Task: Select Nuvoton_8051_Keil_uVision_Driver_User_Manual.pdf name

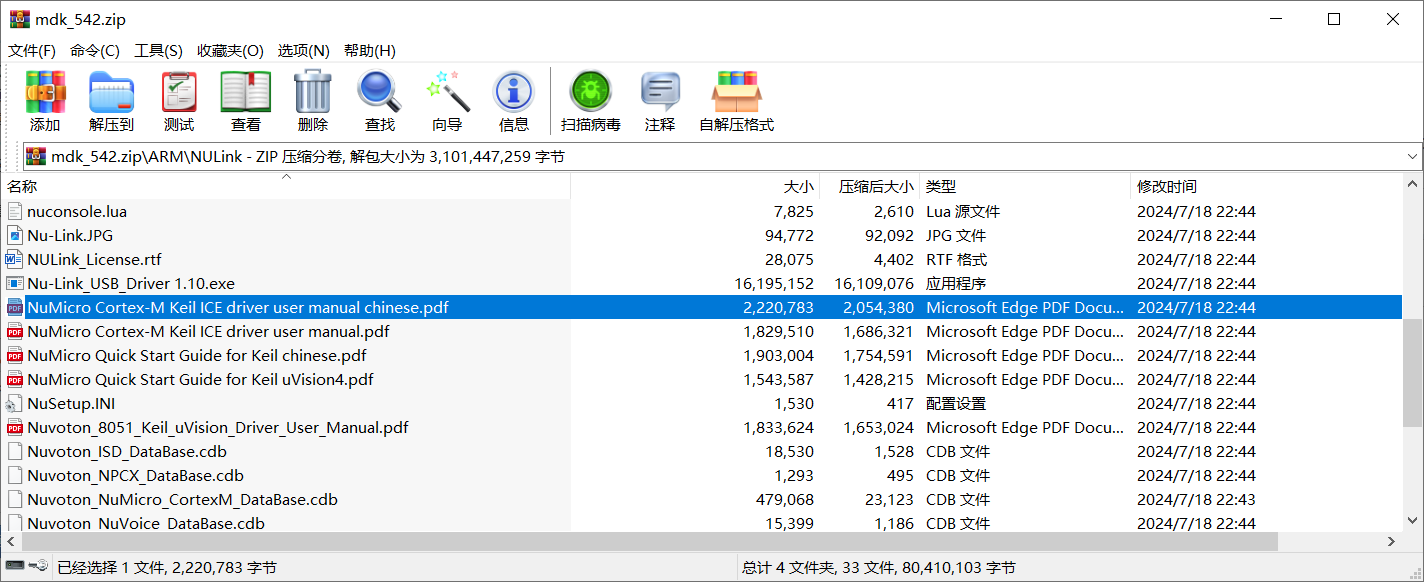Action: pyautogui.click(x=218, y=427)
